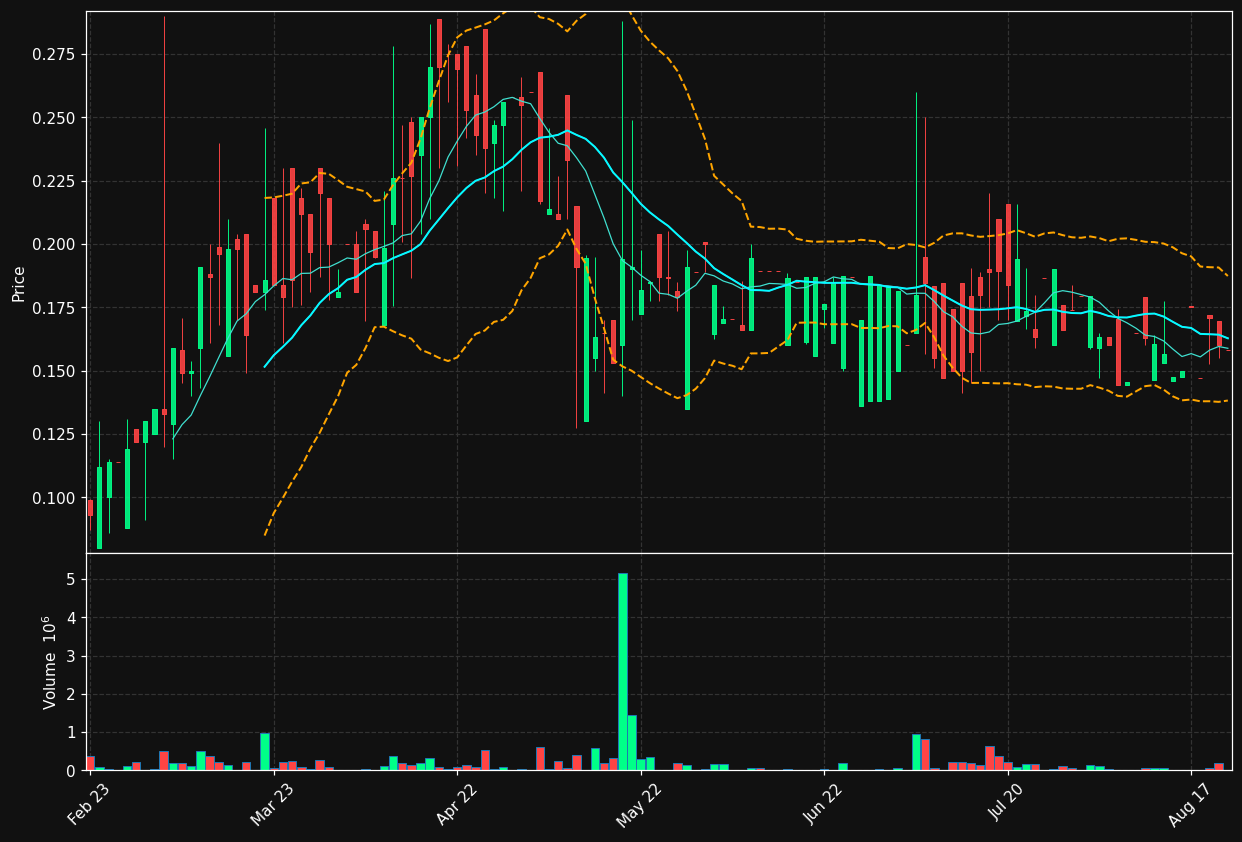Viewport: 1242px width, 842px height.
Task: Click the volume axis value 0
Action: 72,771
